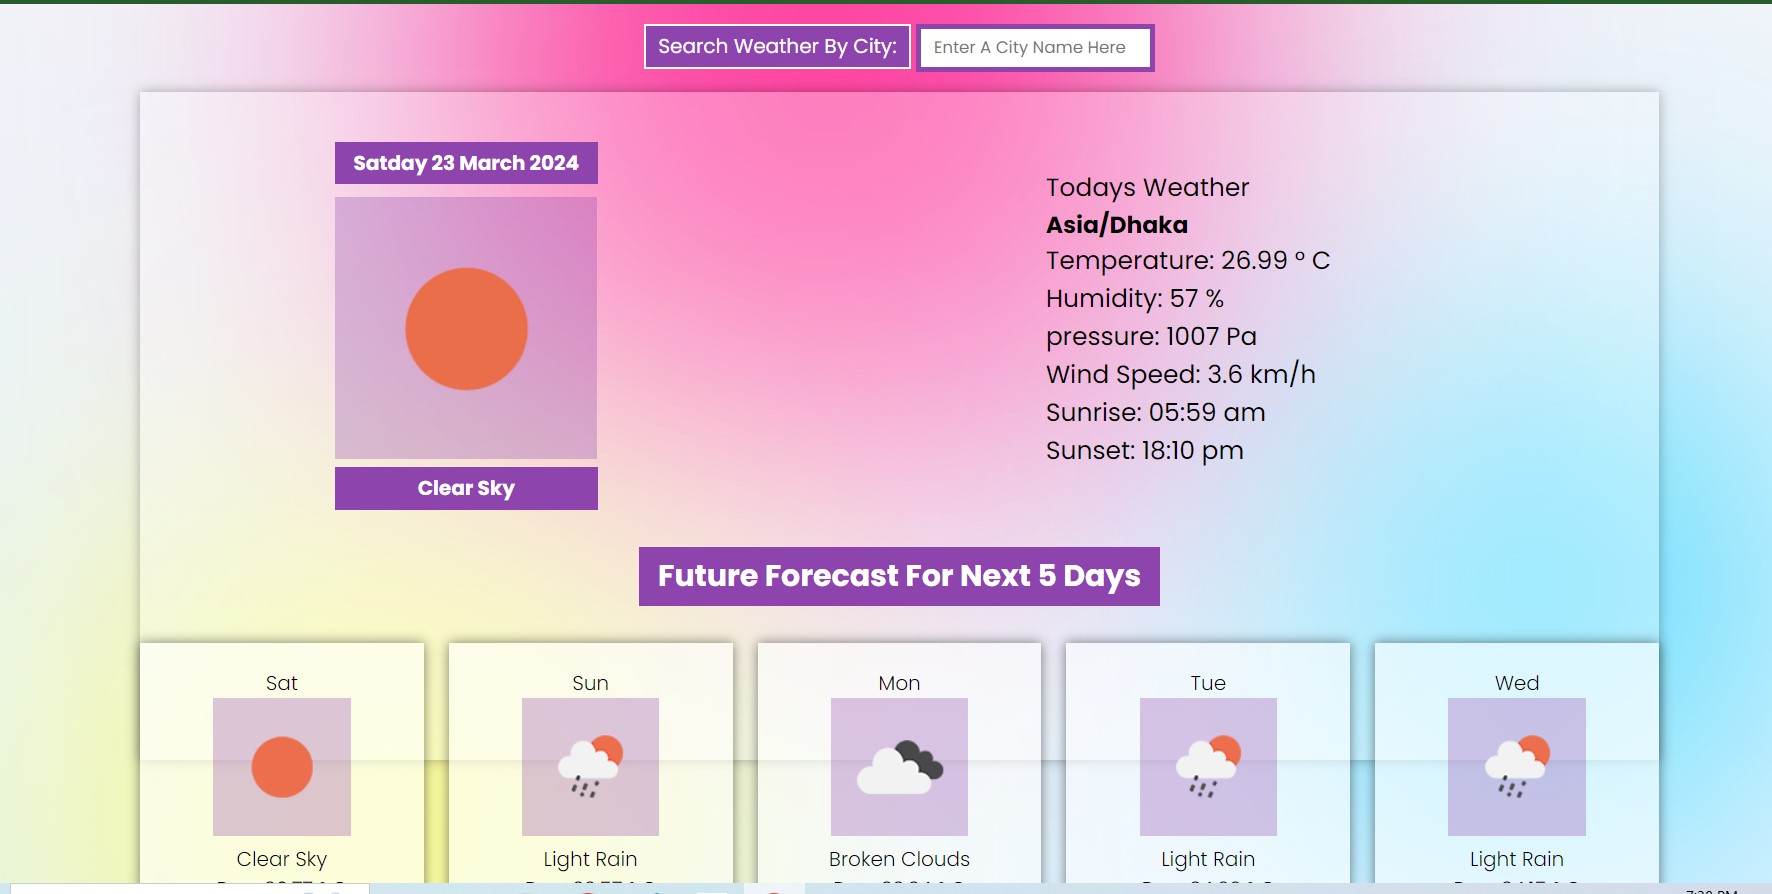Click Sunday's light rain icon
This screenshot has height=894, width=1772.
point(590,766)
